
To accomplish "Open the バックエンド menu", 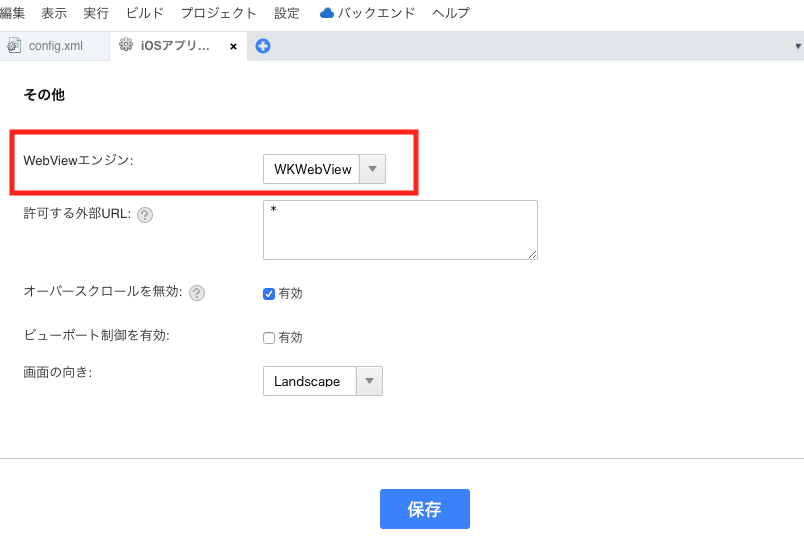I will pos(367,13).
